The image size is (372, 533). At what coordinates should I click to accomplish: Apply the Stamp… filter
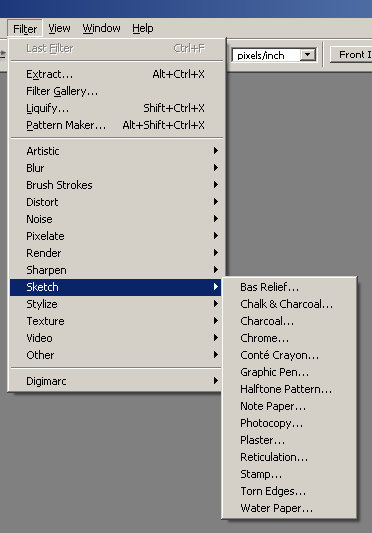point(289,474)
